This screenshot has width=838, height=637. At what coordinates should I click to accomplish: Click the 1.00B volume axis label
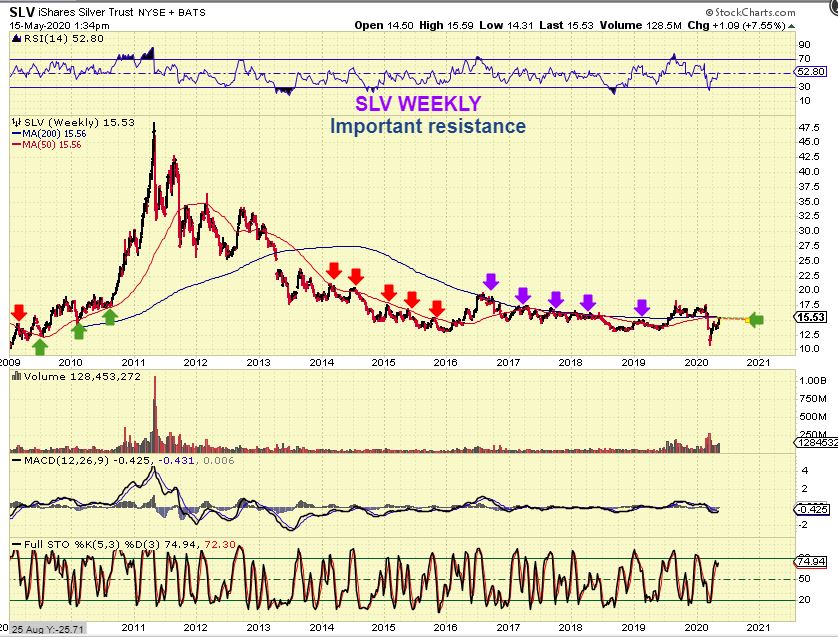click(813, 380)
